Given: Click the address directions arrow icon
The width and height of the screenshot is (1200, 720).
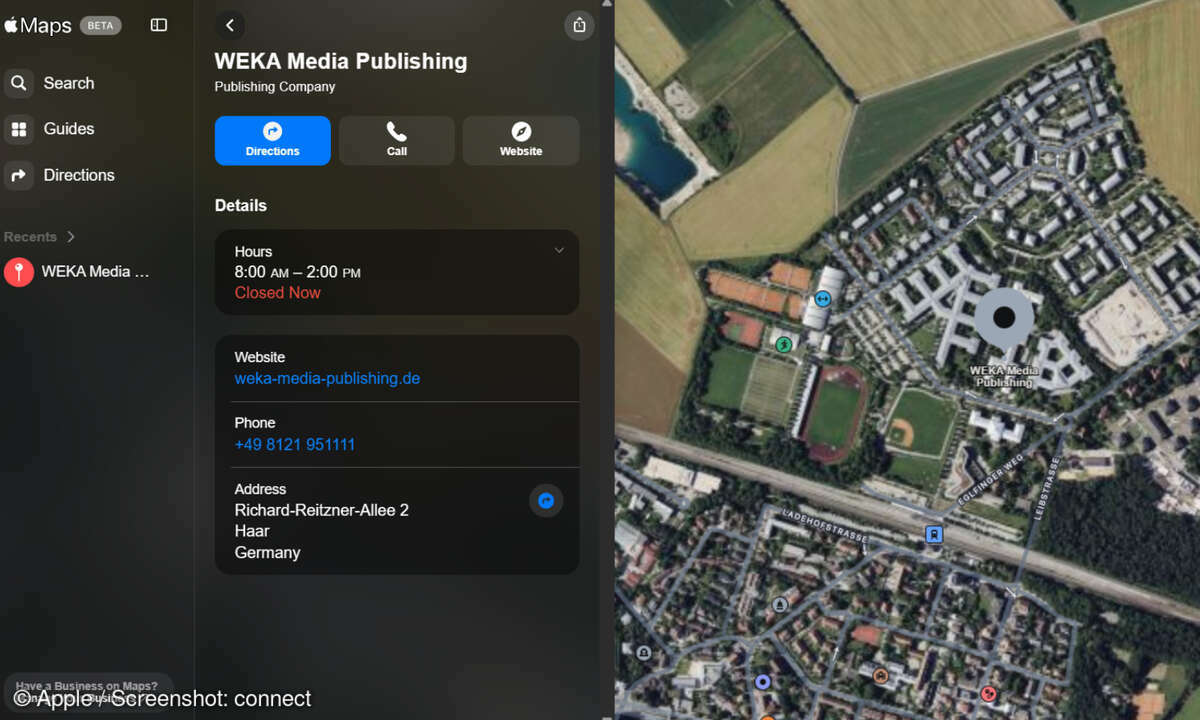Looking at the screenshot, I should click(x=546, y=500).
